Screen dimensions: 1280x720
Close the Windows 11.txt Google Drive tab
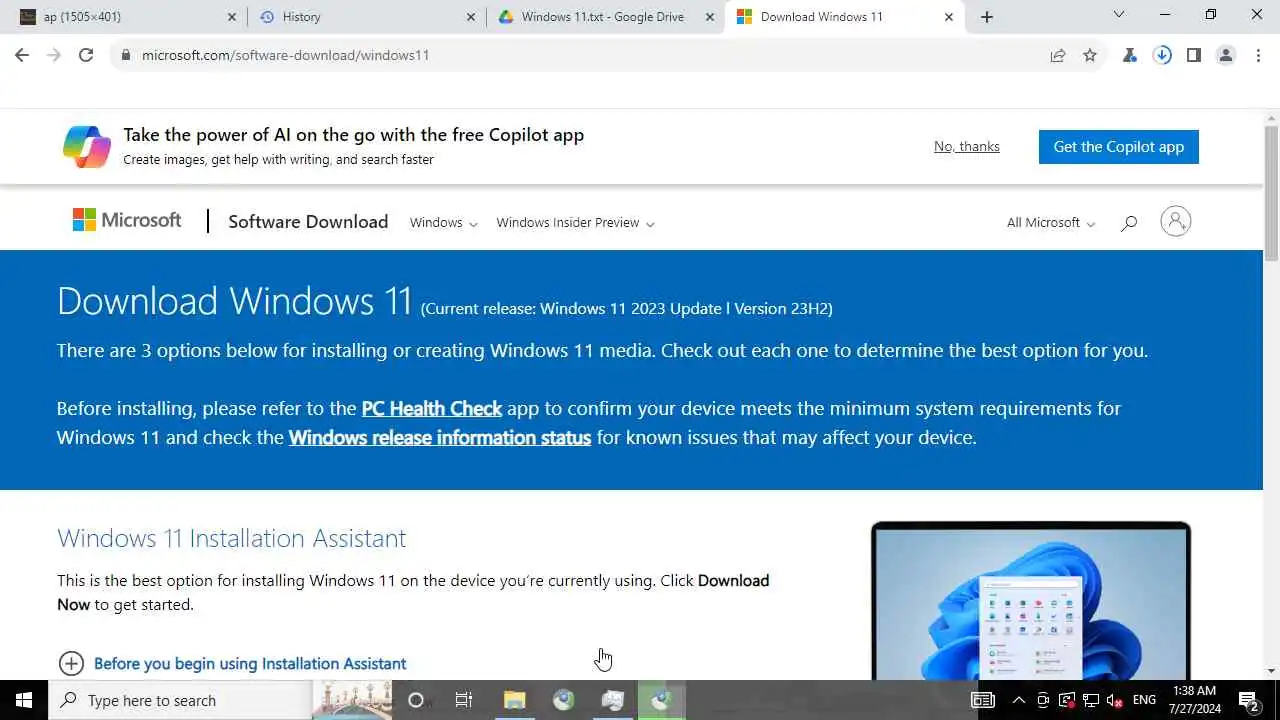(710, 17)
